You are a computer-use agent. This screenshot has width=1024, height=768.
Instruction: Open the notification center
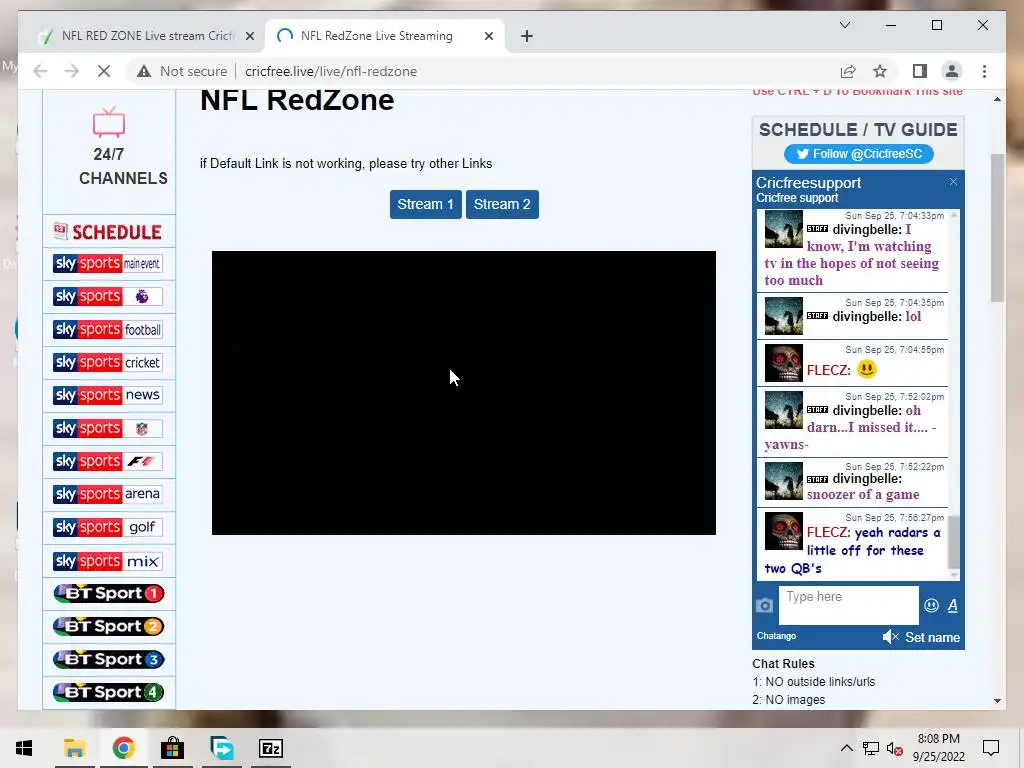click(x=991, y=748)
